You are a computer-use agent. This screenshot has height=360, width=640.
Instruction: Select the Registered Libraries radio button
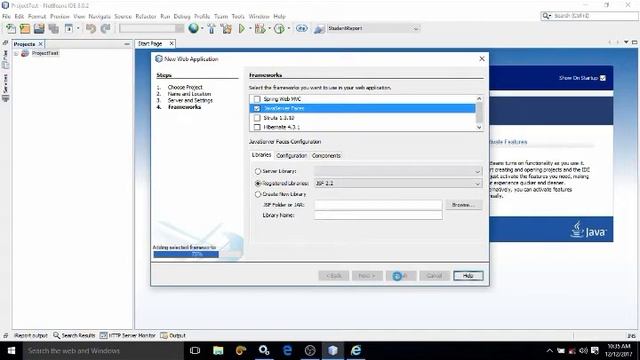click(258, 184)
